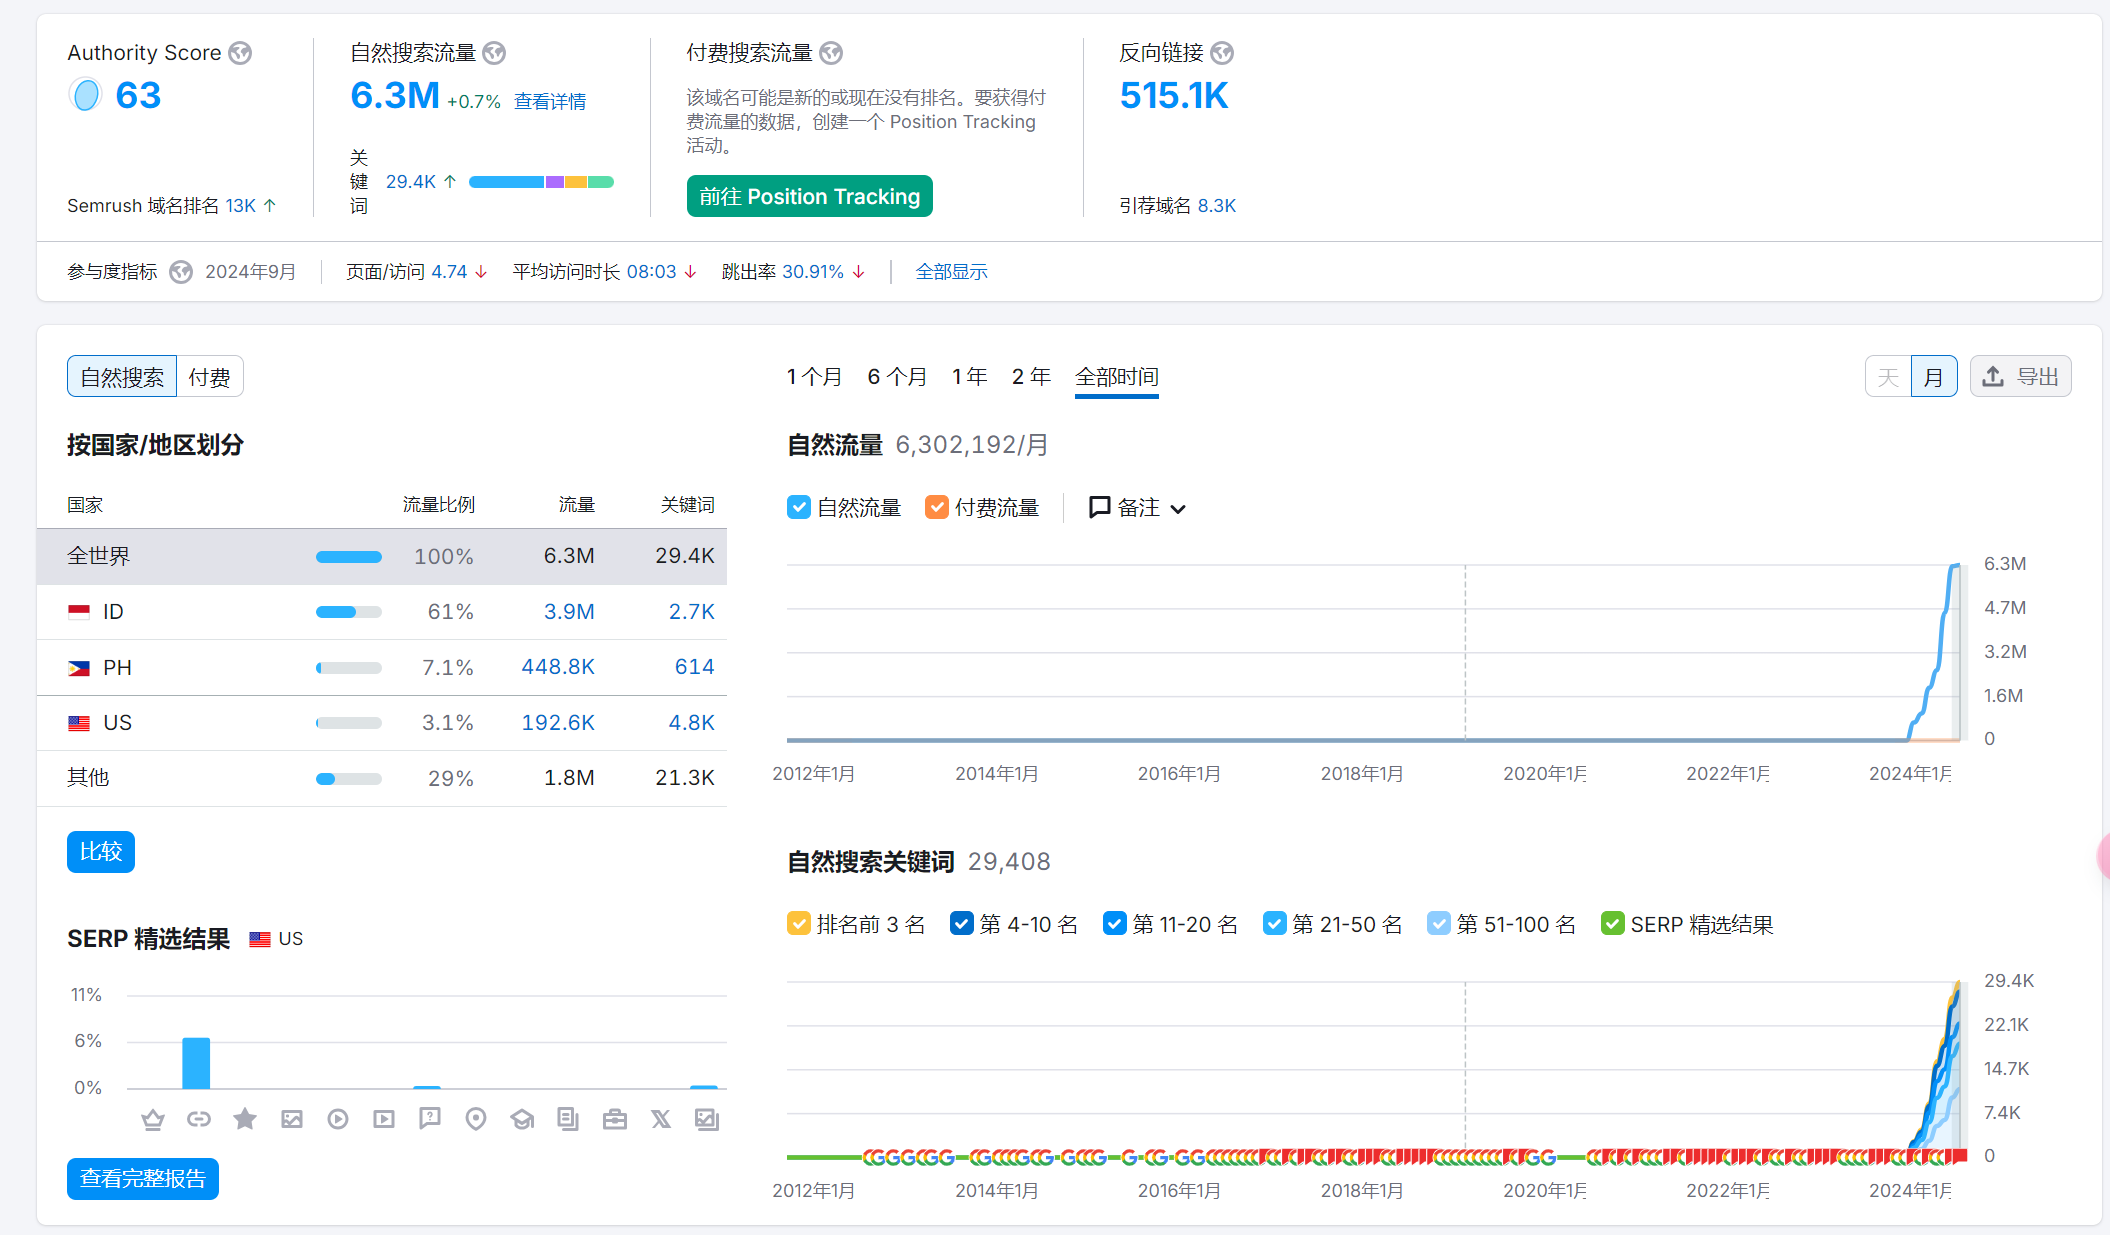Click the stacked image pack SERP icon
The width and height of the screenshot is (2110, 1235).
[707, 1119]
